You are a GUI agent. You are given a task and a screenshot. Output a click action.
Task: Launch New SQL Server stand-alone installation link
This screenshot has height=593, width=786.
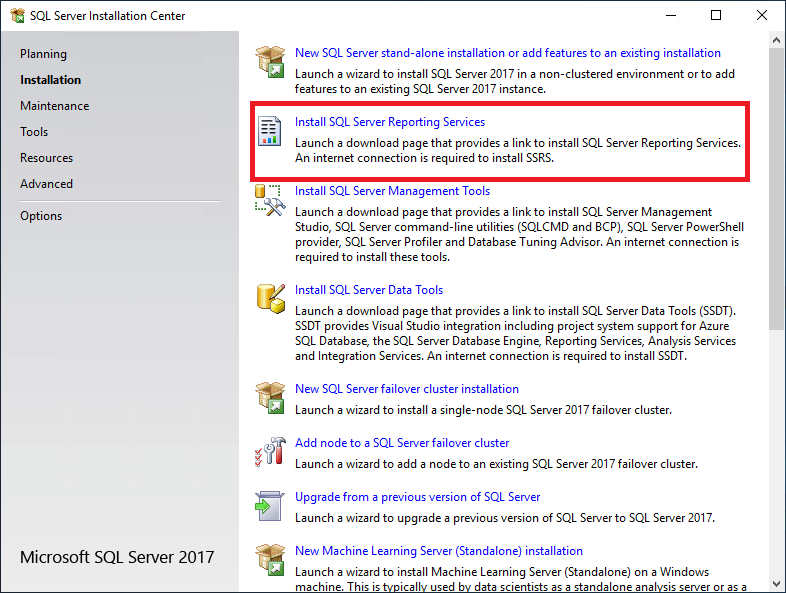pos(508,53)
